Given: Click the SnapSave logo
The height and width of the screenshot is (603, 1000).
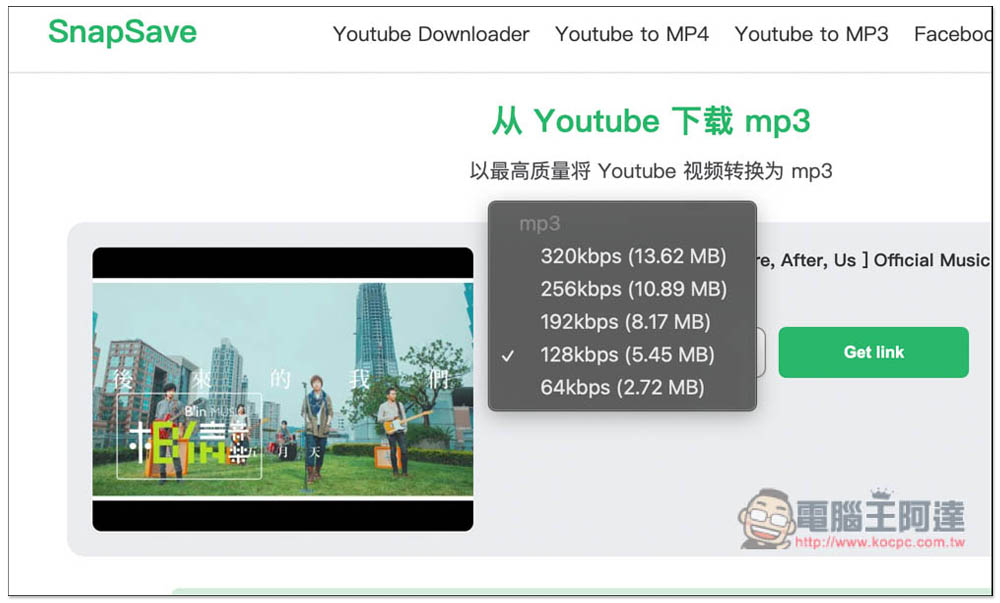Looking at the screenshot, I should [x=122, y=32].
